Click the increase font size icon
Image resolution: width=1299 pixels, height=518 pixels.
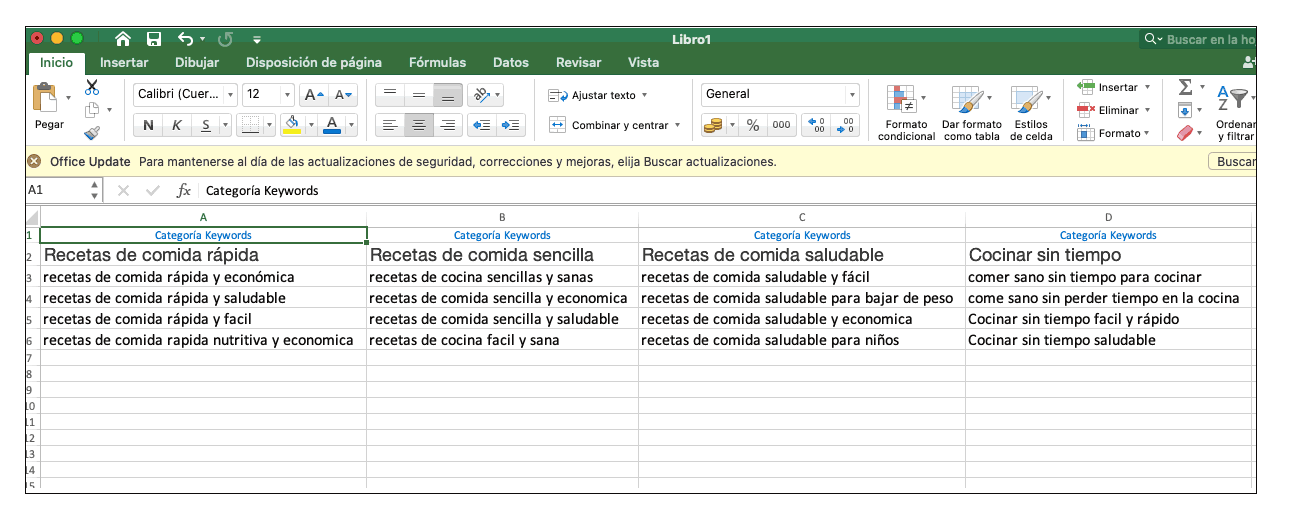point(313,95)
